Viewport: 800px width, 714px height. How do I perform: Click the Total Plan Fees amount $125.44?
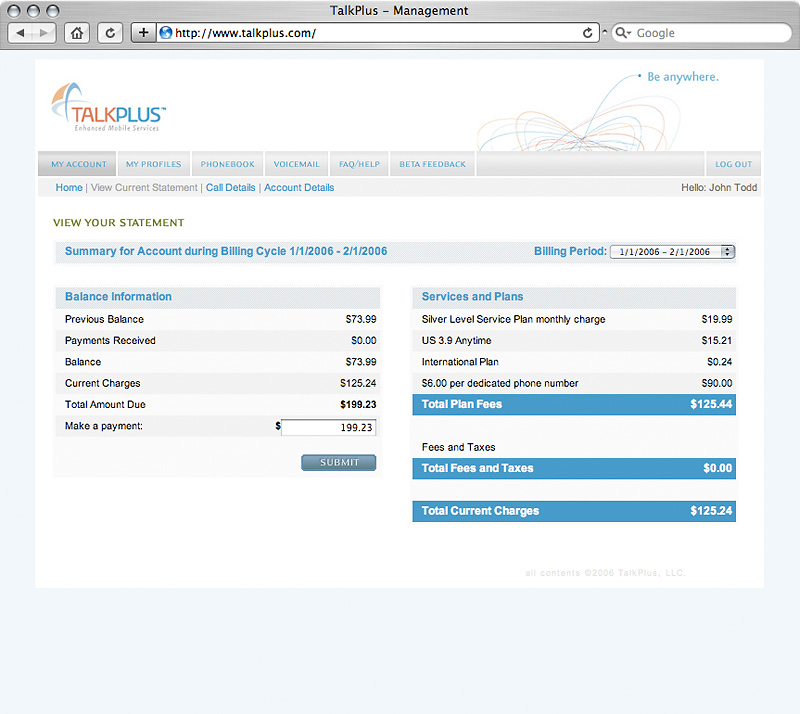click(711, 404)
